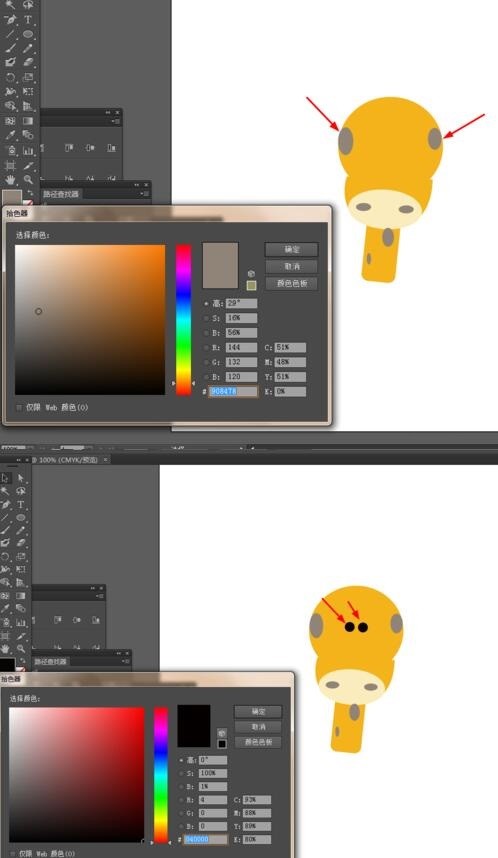Click the hex field showing 908478
The height and width of the screenshot is (858, 498).
pyautogui.click(x=233, y=391)
